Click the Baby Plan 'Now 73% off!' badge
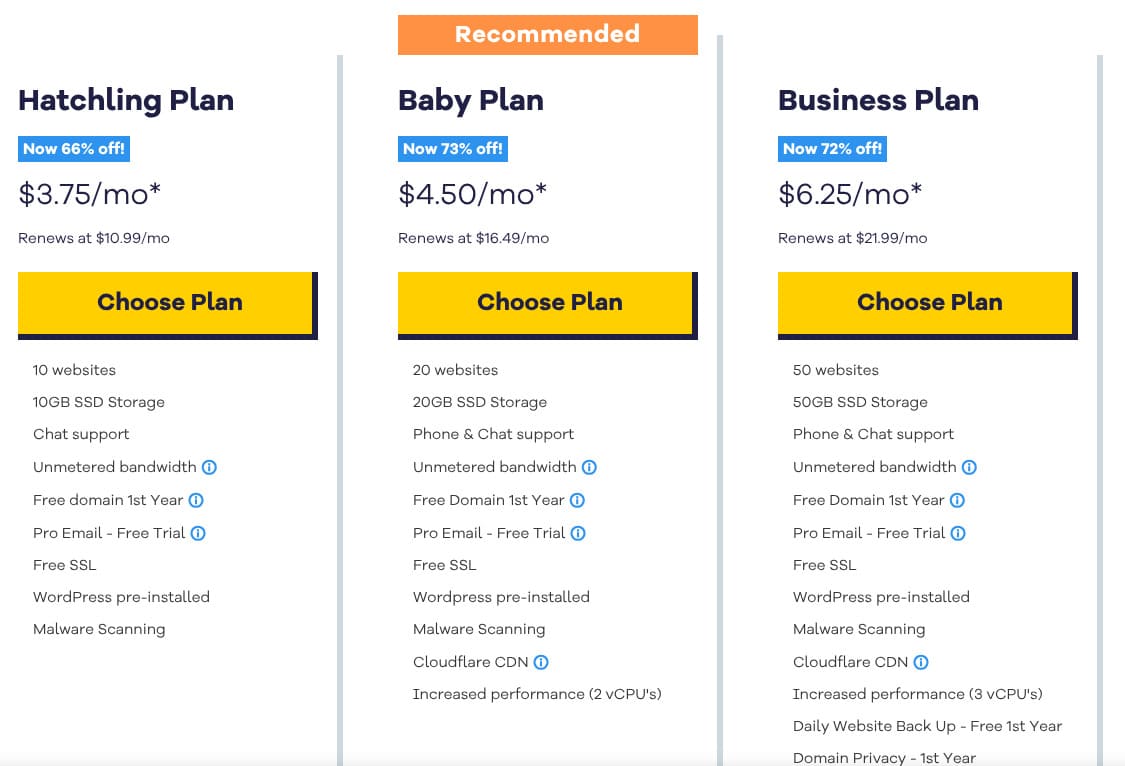Screen dimensions: 1125x766 [453, 149]
